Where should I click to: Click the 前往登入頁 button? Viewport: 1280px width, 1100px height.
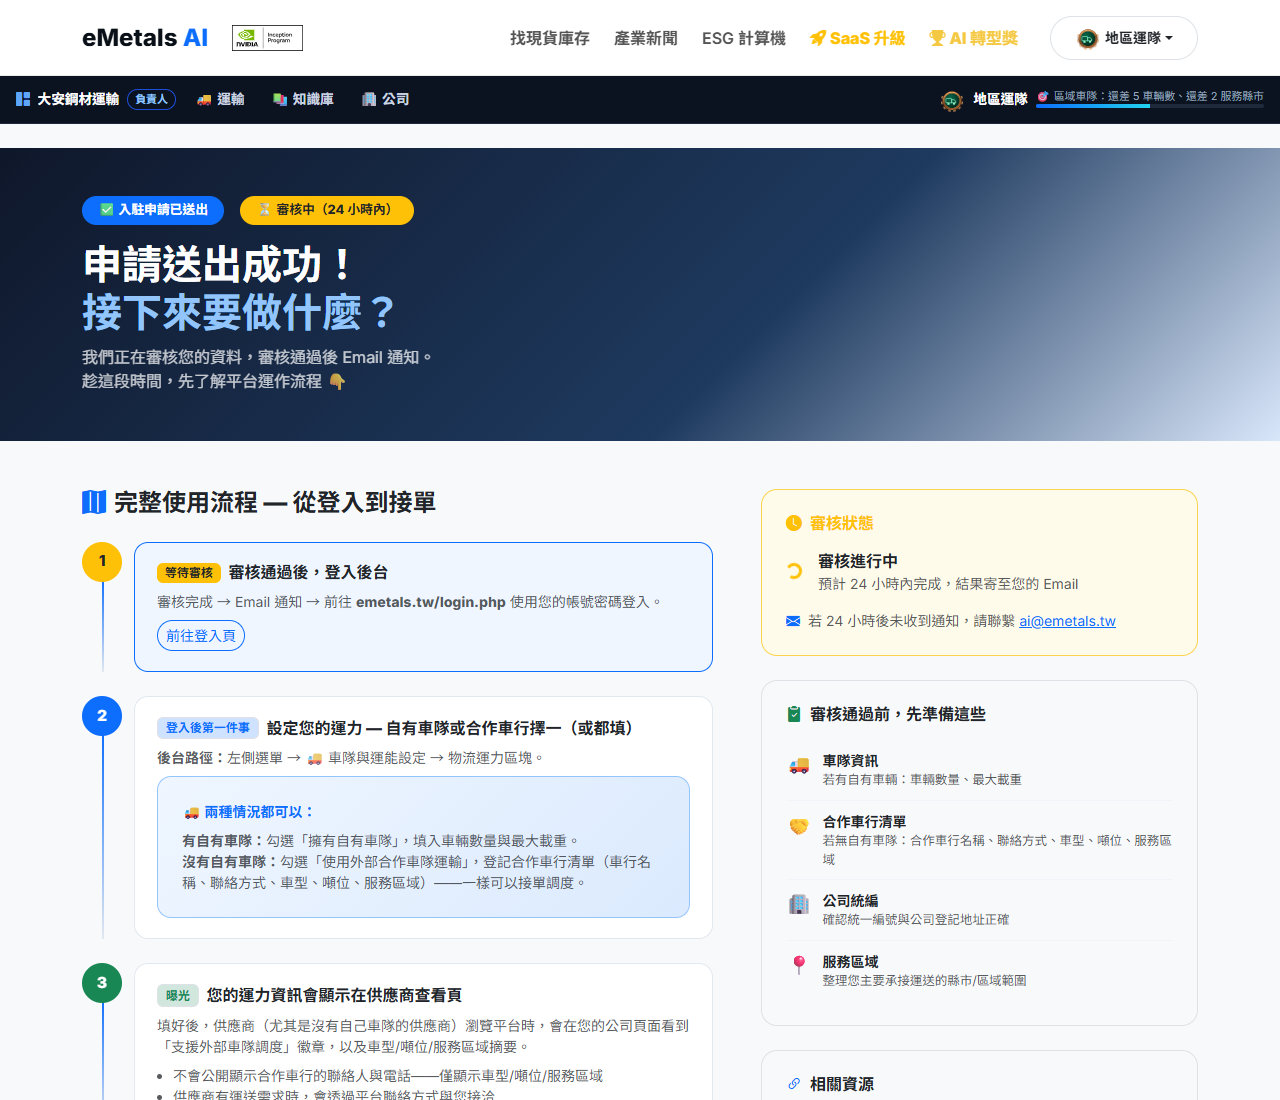click(201, 636)
